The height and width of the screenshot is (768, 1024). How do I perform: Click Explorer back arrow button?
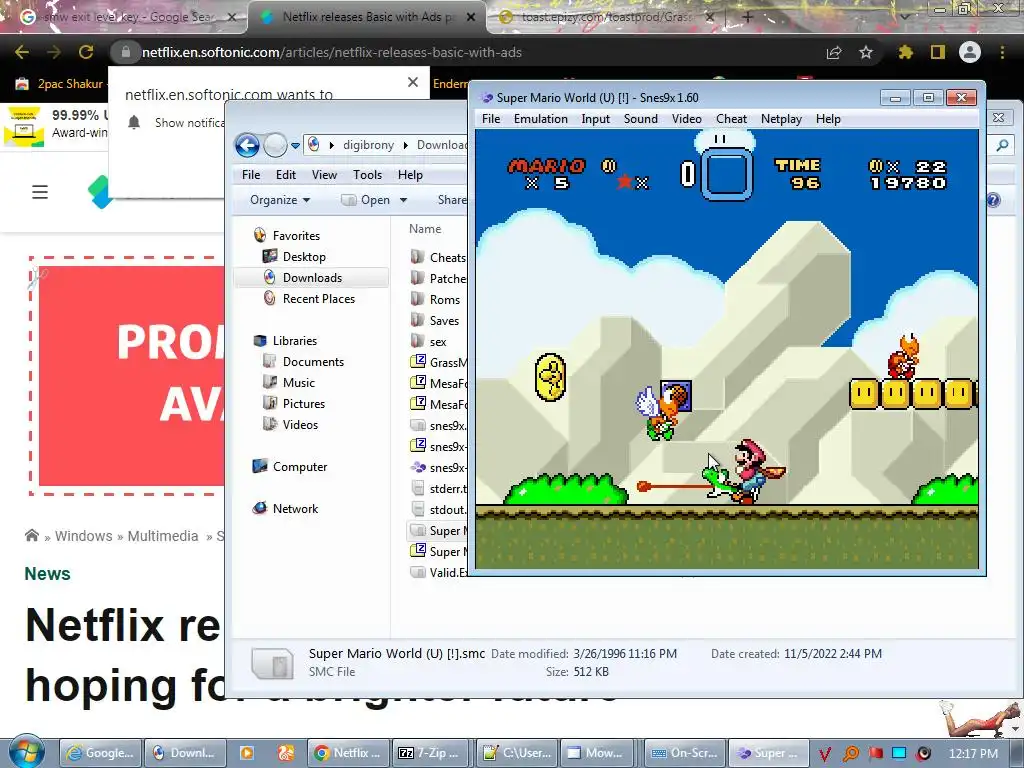pos(248,145)
